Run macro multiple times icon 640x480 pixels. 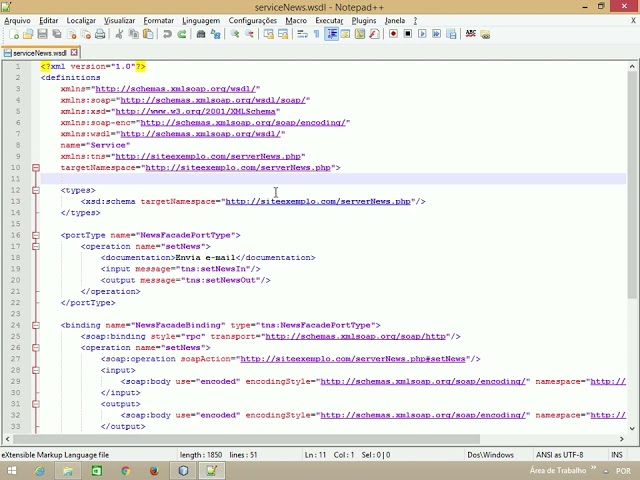tap(436, 34)
